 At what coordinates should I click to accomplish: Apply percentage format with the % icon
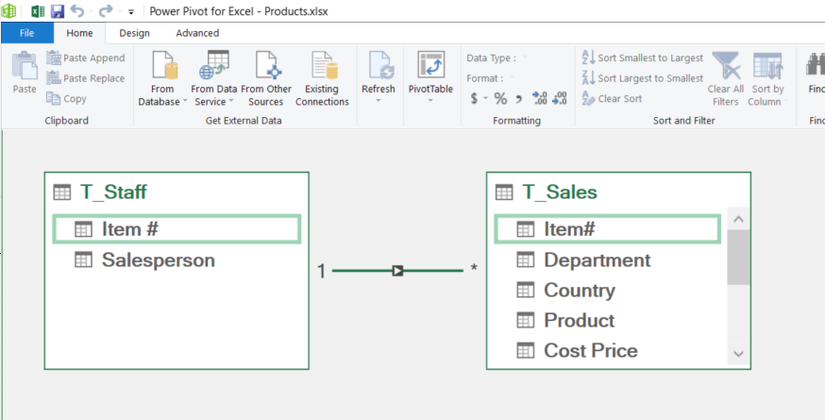(x=500, y=98)
